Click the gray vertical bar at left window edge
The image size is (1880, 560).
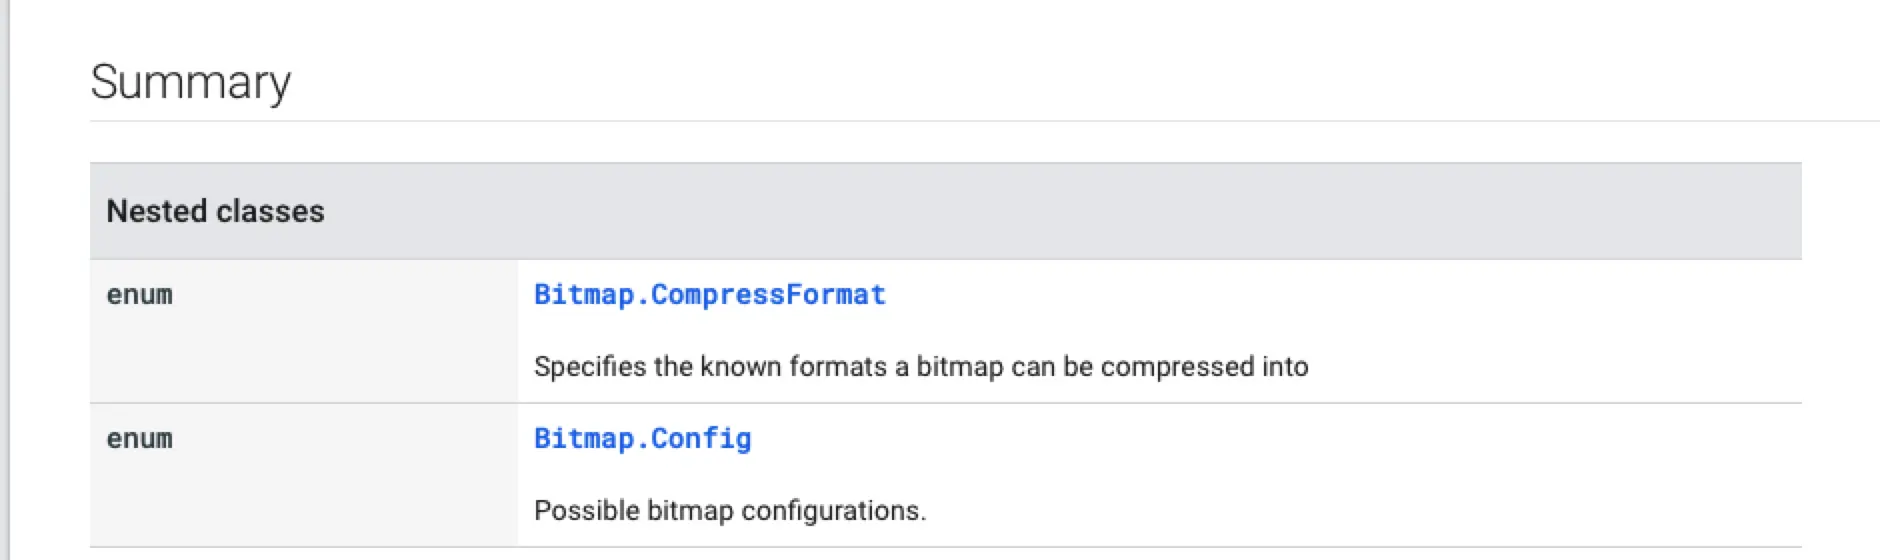(5, 280)
